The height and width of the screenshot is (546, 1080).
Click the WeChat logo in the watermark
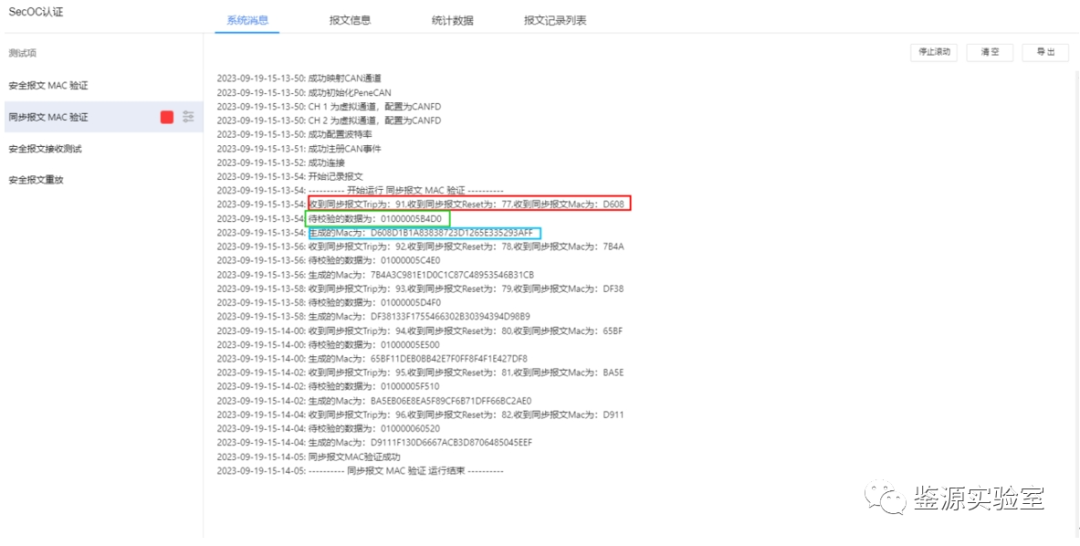(x=885, y=498)
